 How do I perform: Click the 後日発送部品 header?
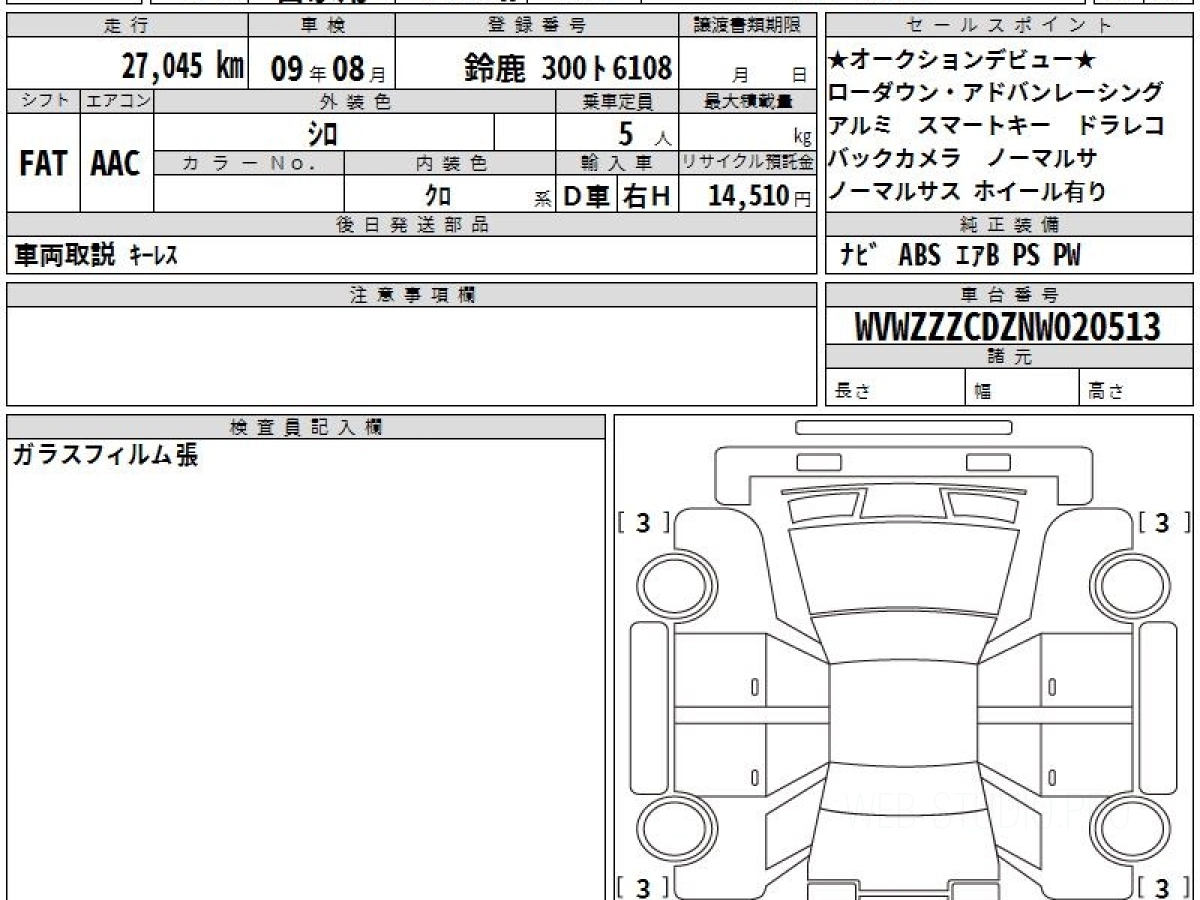[412, 226]
